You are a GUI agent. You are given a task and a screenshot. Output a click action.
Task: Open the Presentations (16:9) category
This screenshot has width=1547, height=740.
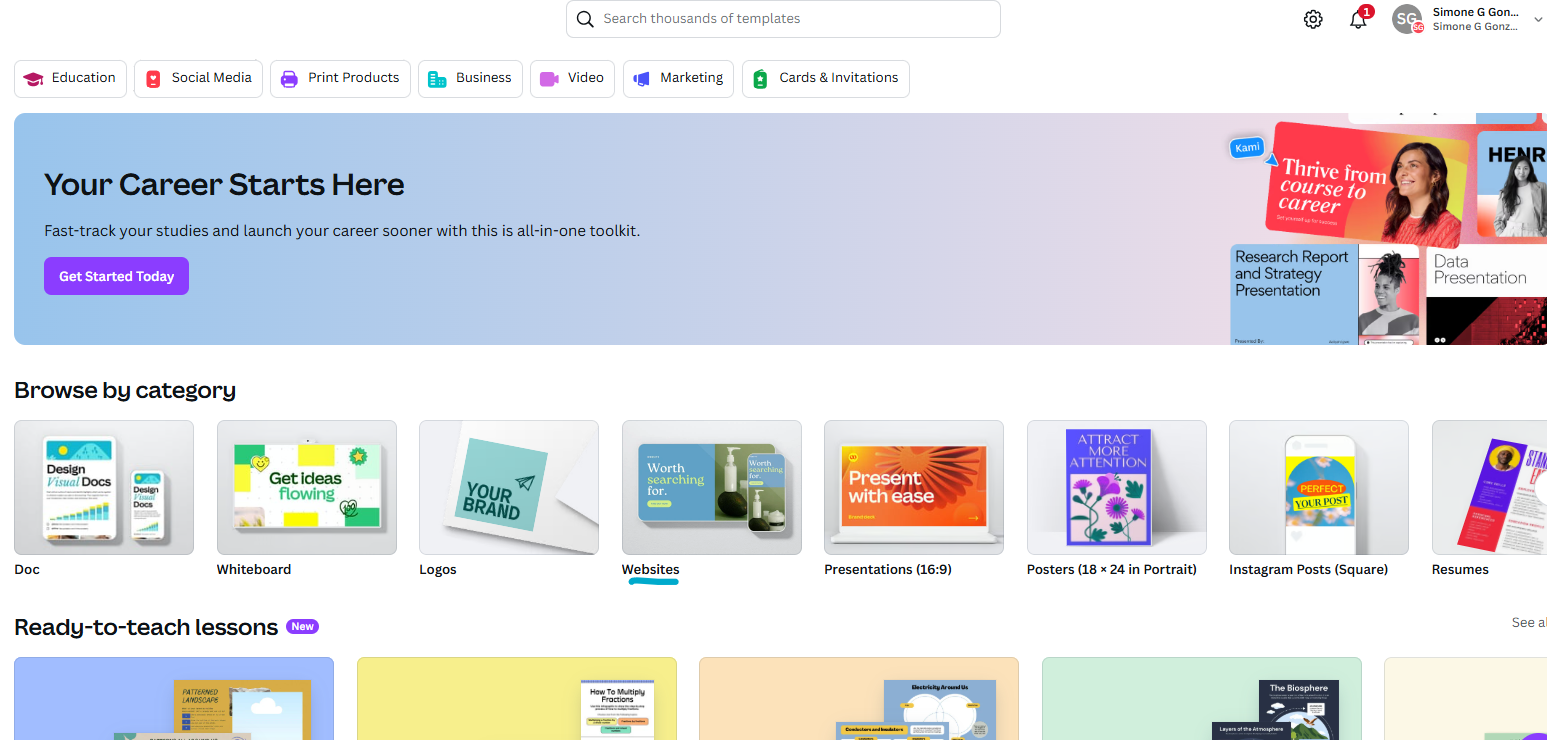tap(913, 487)
